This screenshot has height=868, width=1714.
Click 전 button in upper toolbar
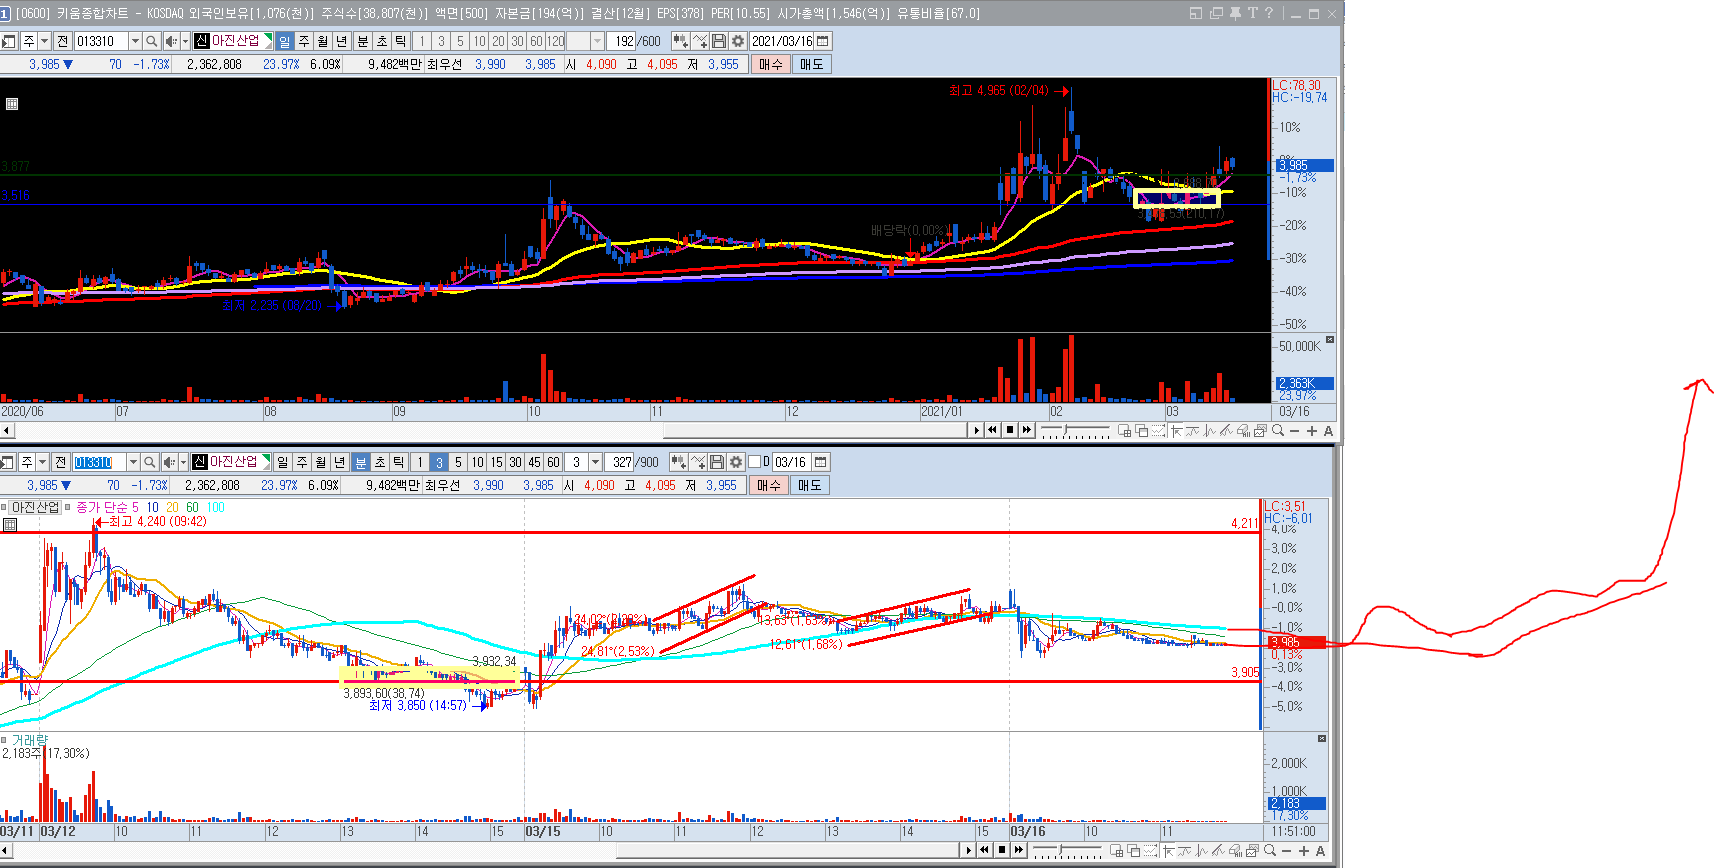click(x=62, y=41)
